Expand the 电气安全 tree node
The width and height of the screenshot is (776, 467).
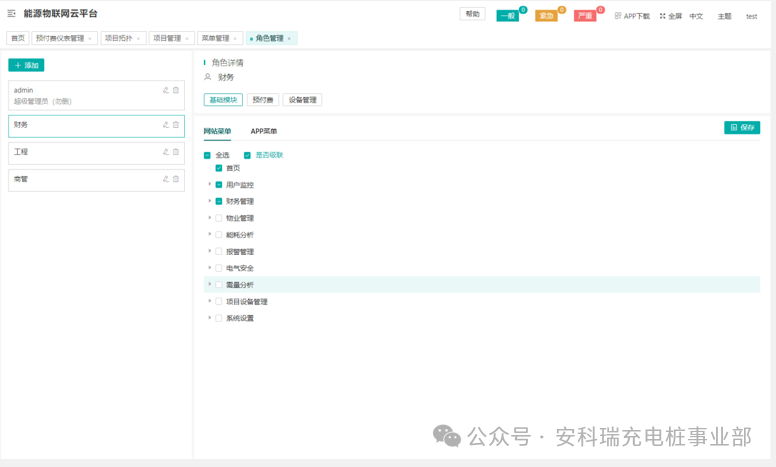[210, 268]
